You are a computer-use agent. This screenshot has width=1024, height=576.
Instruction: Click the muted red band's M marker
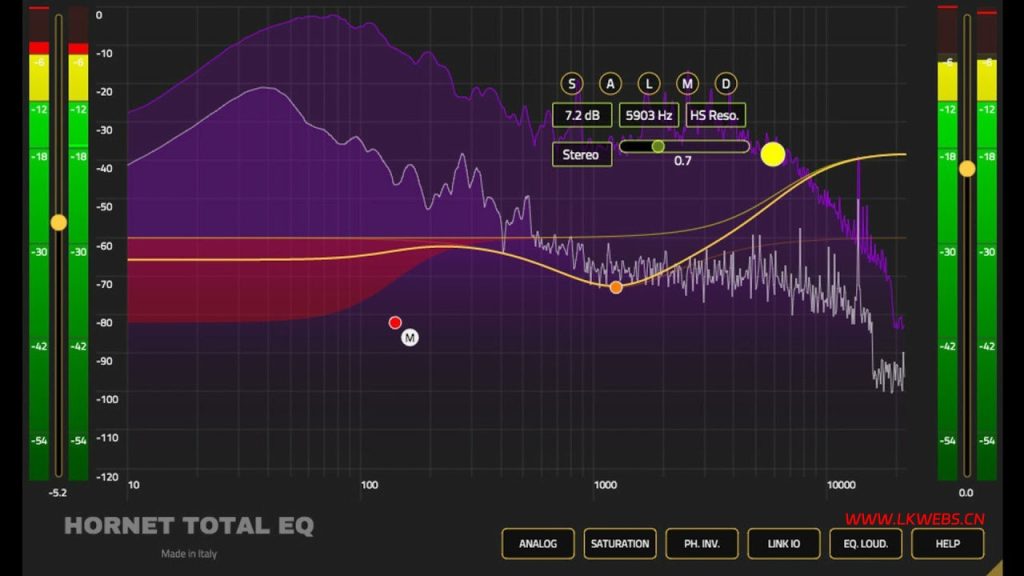tap(409, 338)
